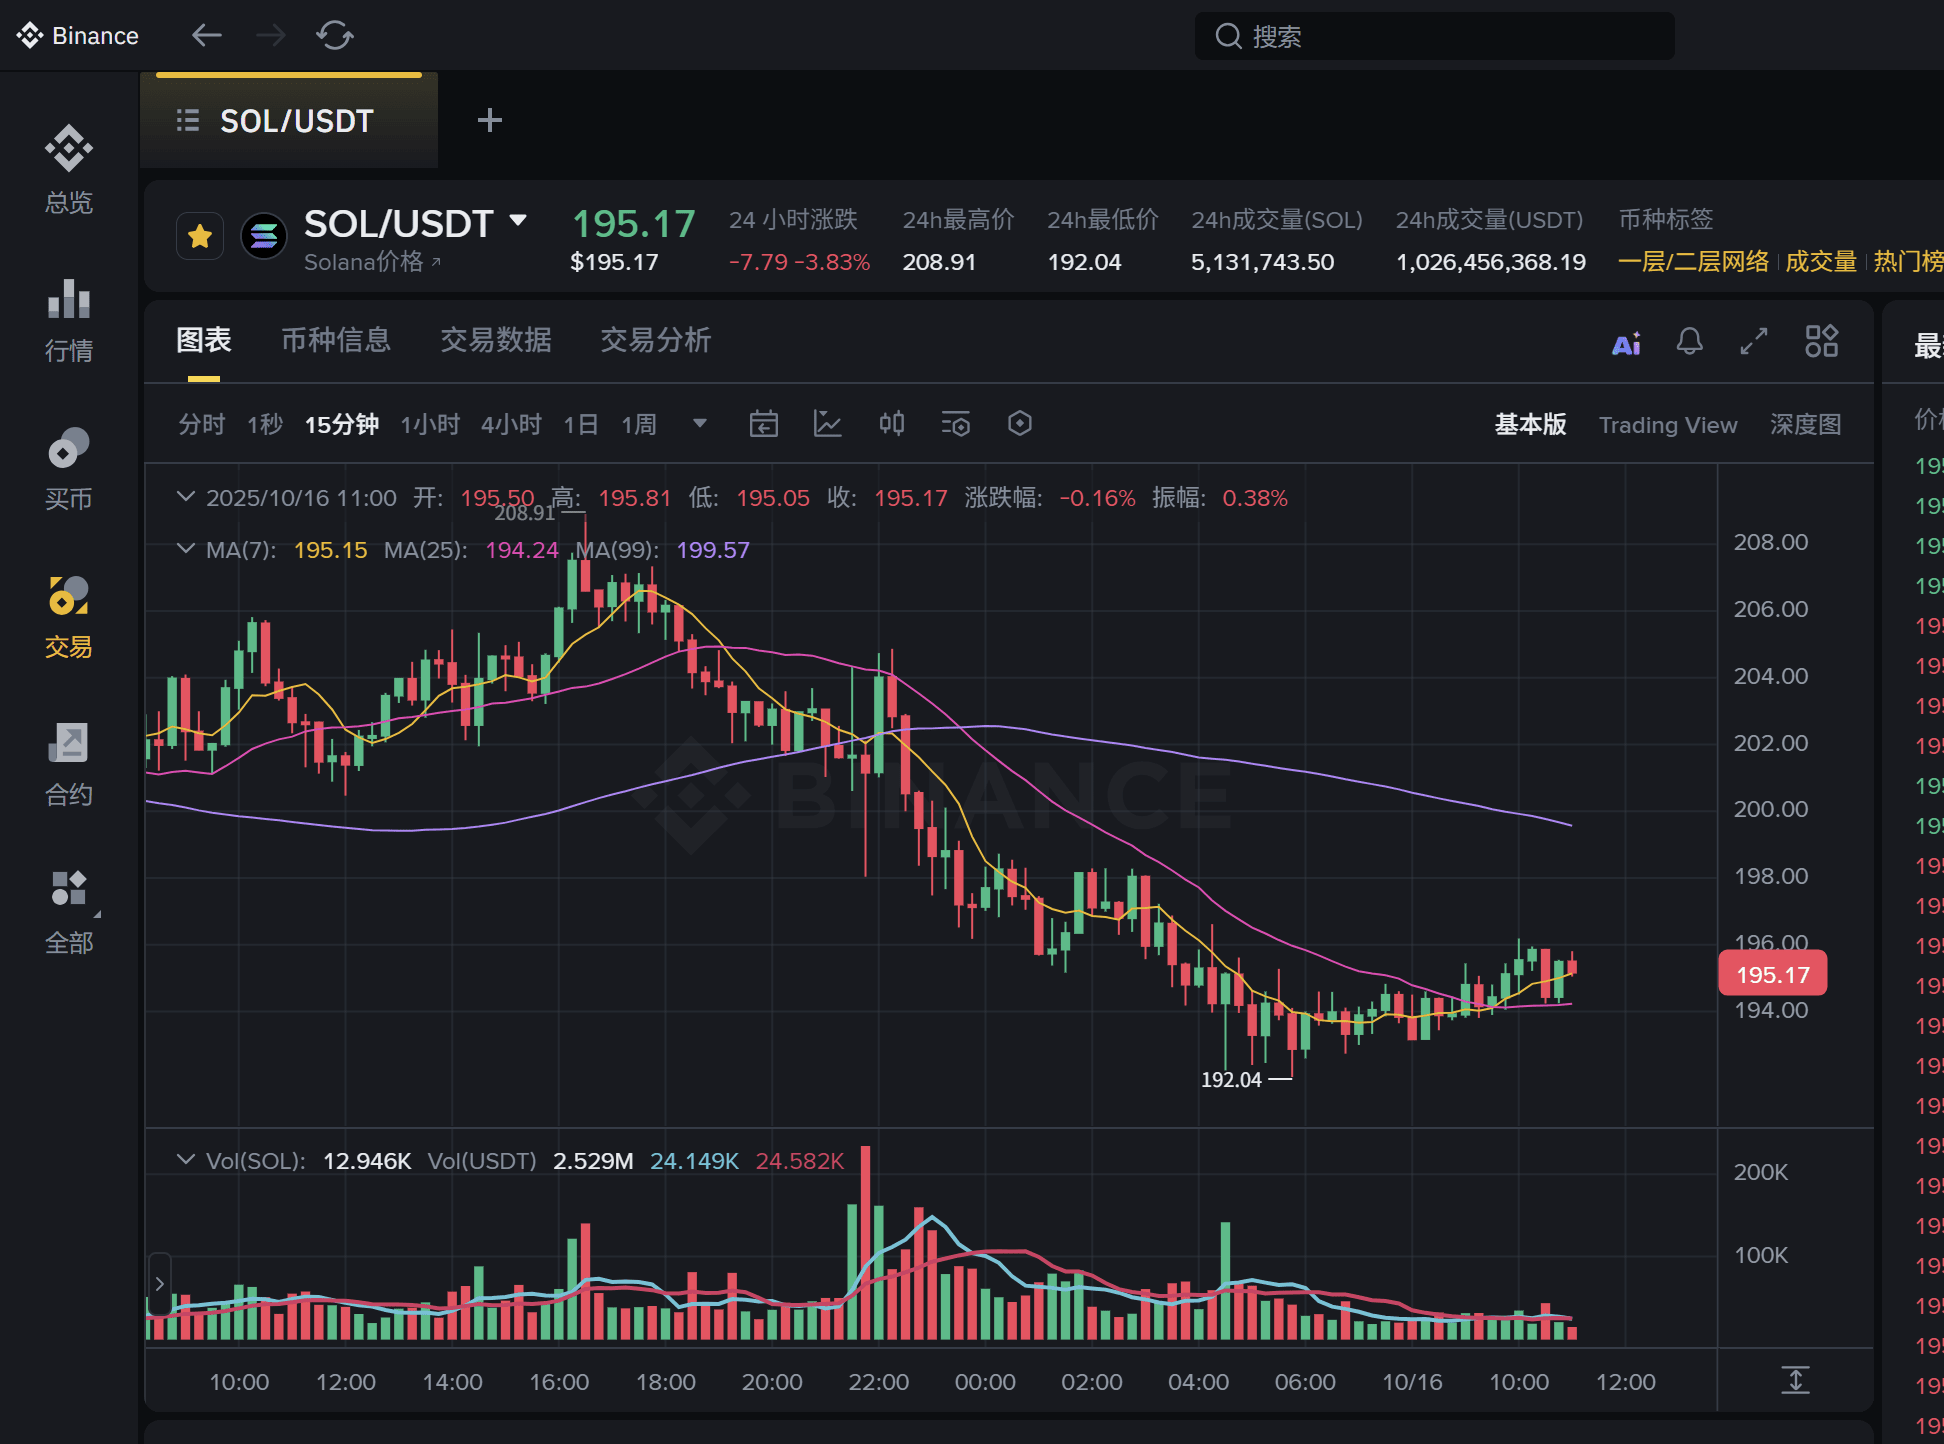The height and width of the screenshot is (1444, 1944).
Task: Collapse the MA indicator legend chevron
Action: (185, 549)
